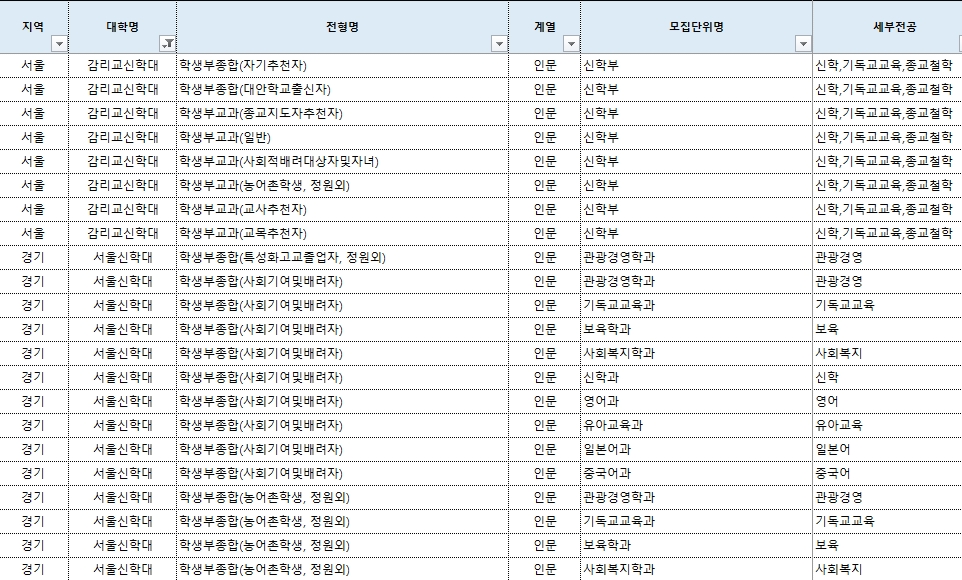Click cell 학생부종합(대안학교출신자)
Image resolution: width=962 pixels, height=580 pixels.
click(342, 89)
